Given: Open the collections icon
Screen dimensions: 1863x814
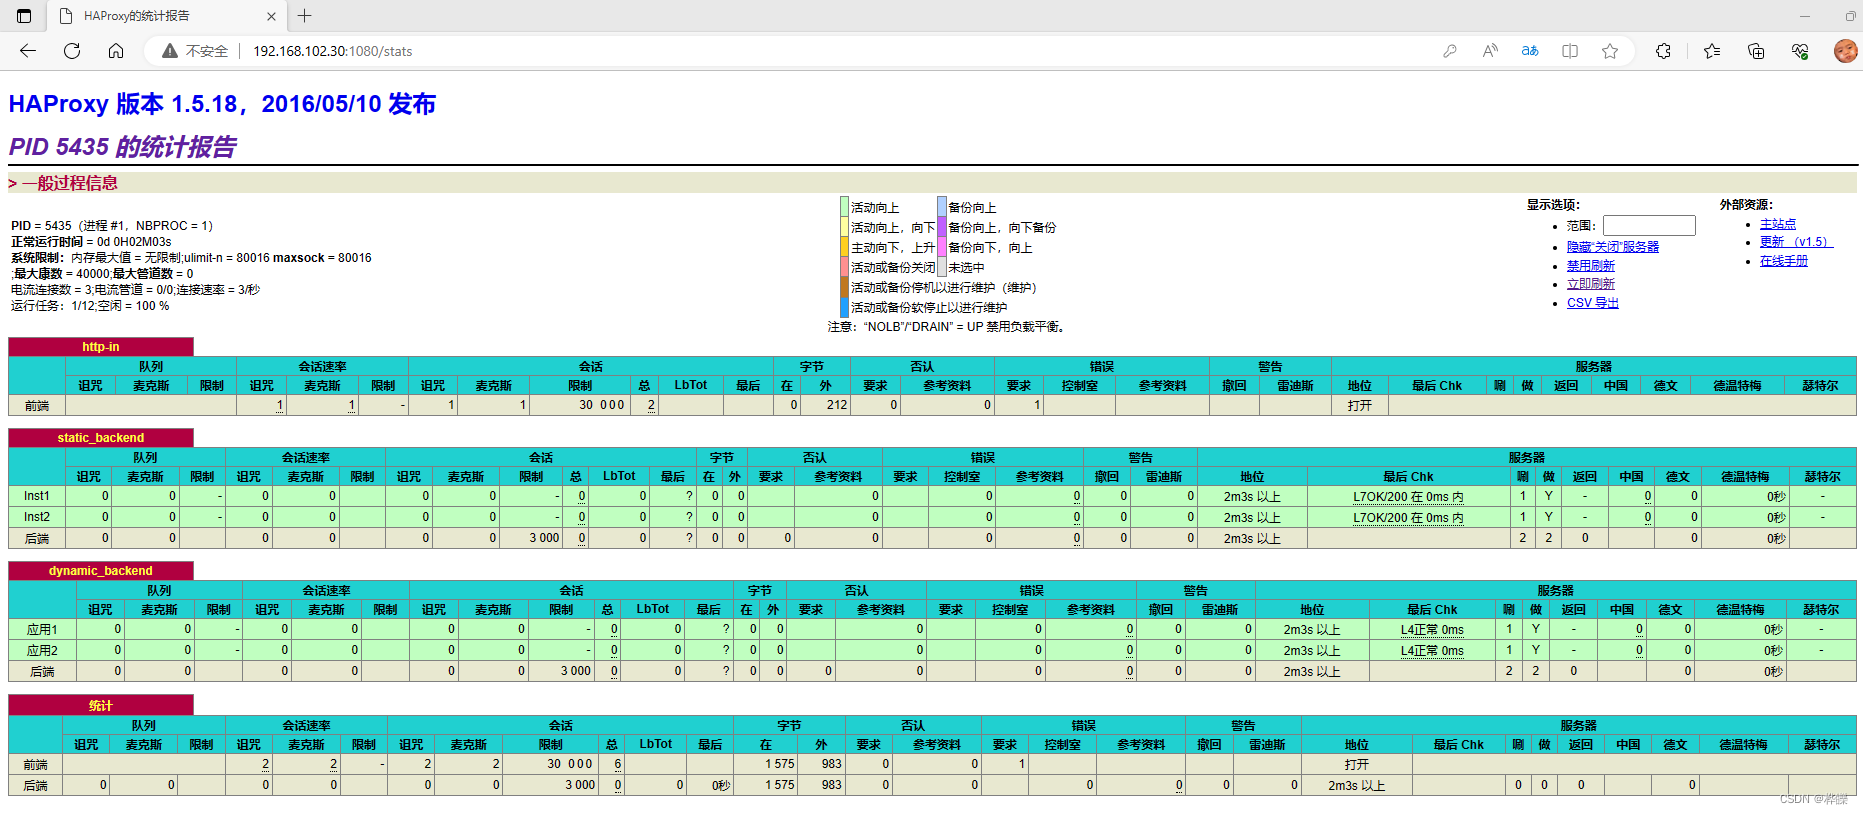Looking at the screenshot, I should coord(1756,51).
